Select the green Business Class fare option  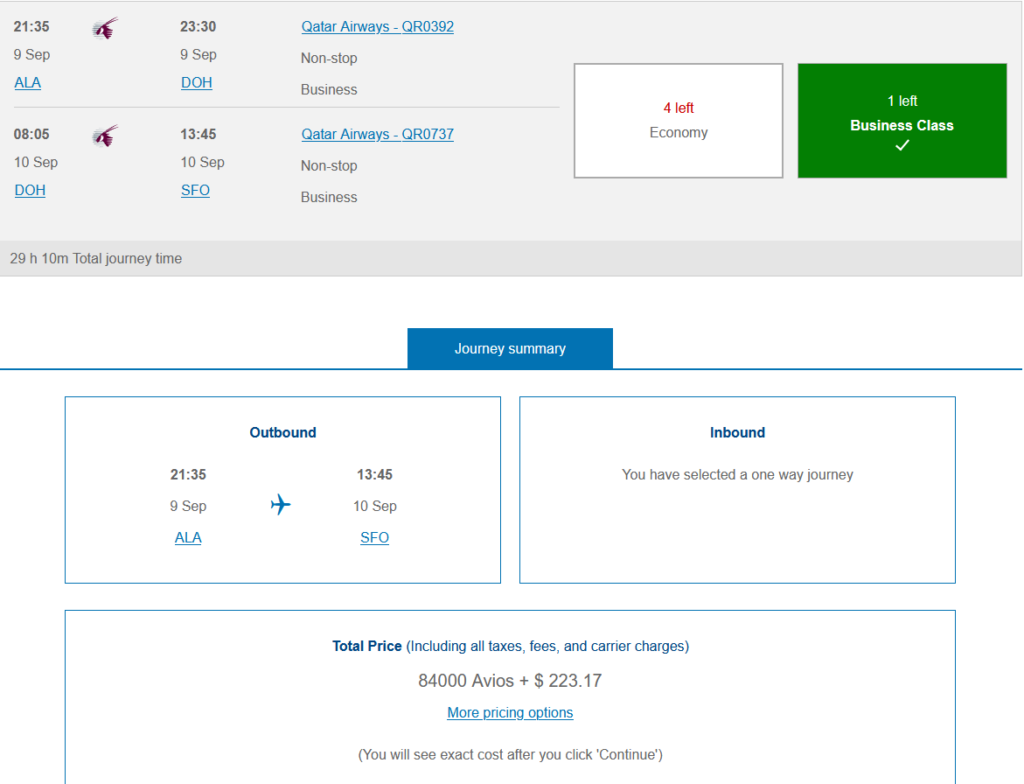[x=902, y=120]
